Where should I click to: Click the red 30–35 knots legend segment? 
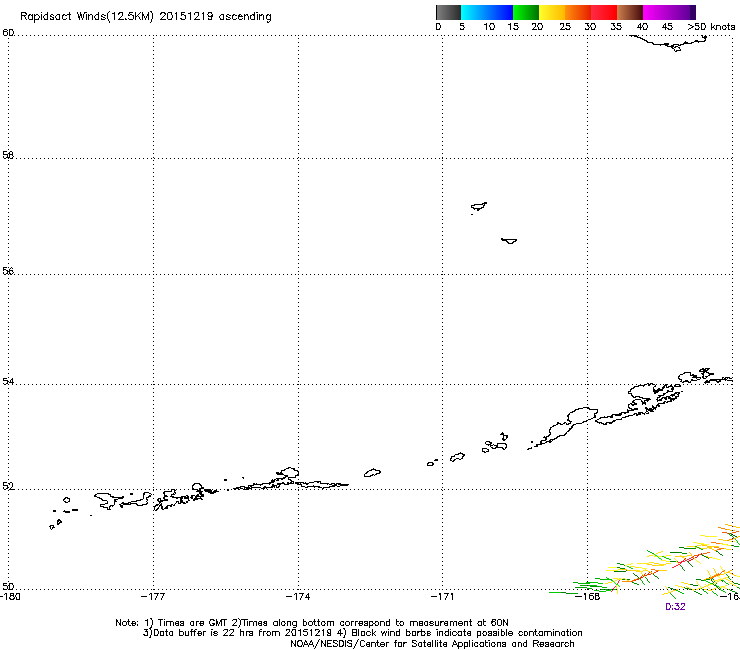point(604,12)
